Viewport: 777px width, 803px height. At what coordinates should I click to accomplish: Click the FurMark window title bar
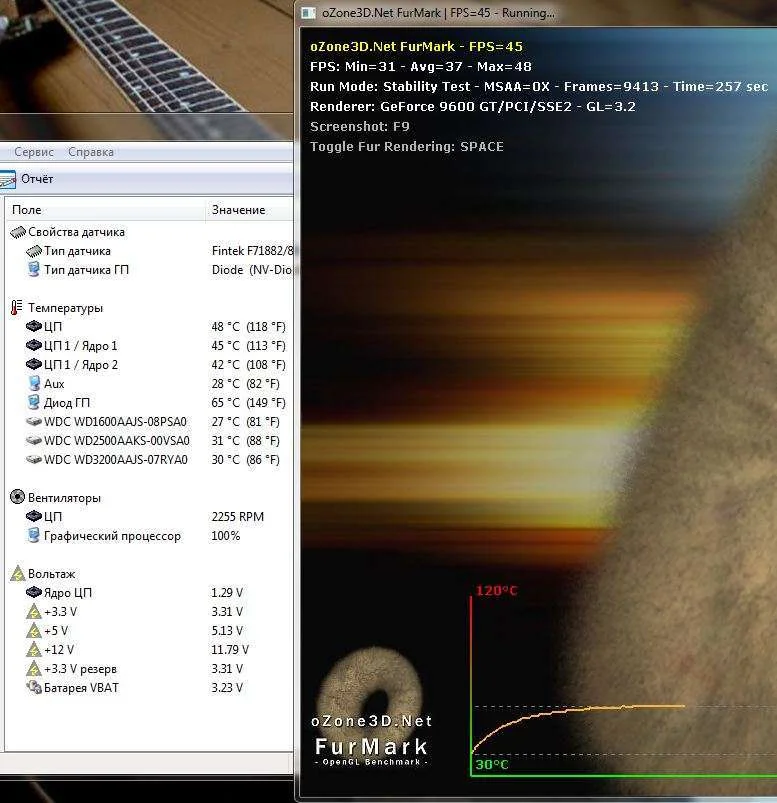pos(536,13)
